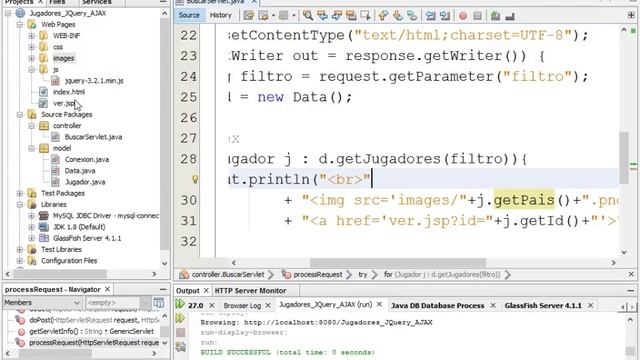Click Shift Line Right icon

pyautogui.click(x=445, y=16)
